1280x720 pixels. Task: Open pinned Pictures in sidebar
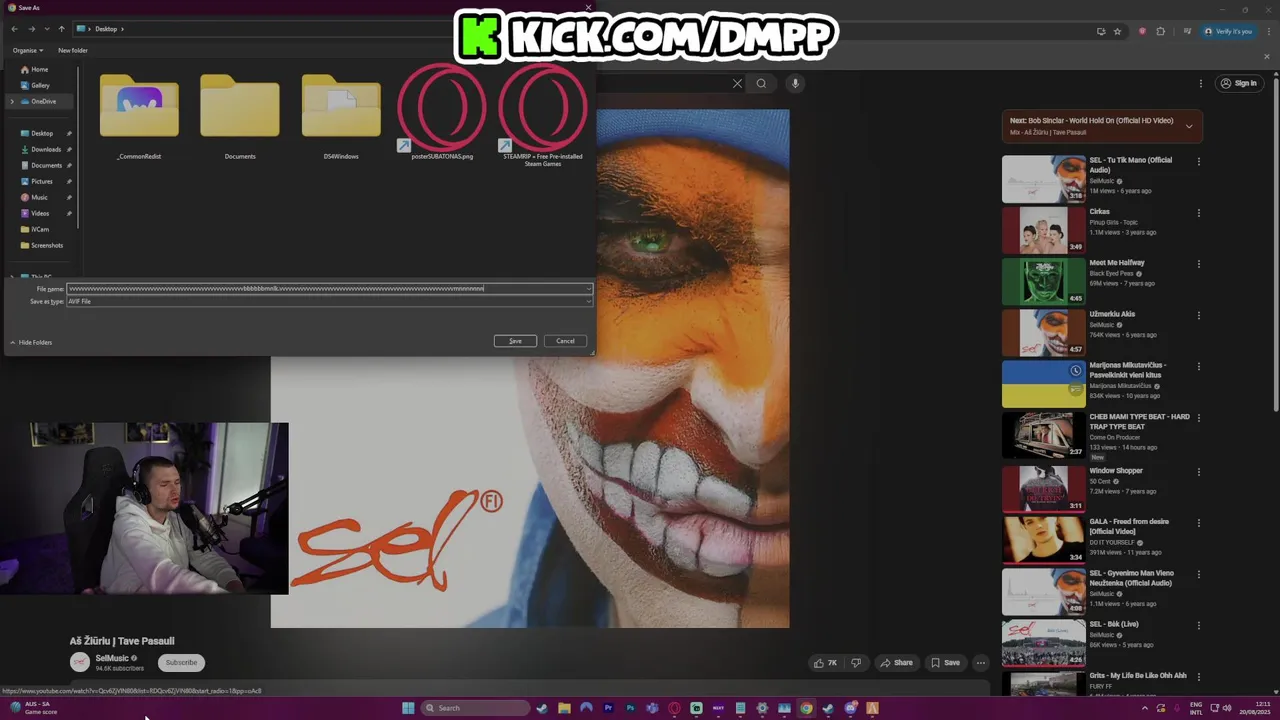(x=42, y=181)
